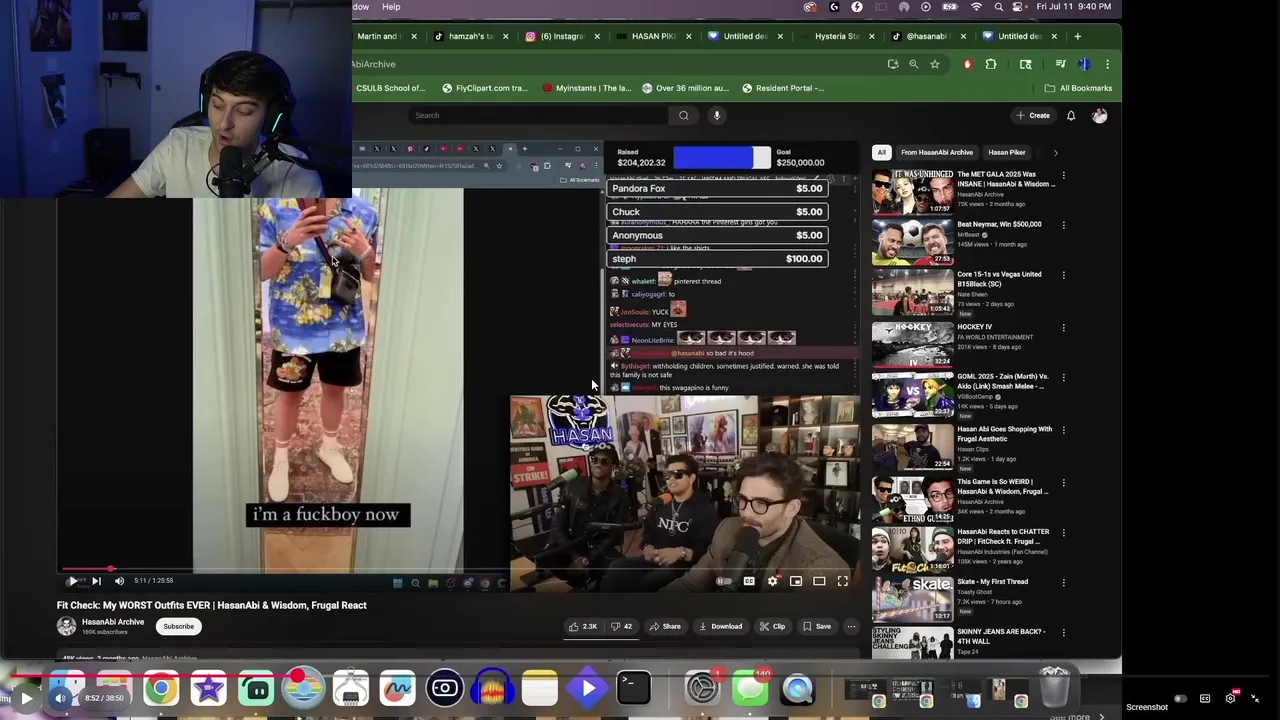The image size is (1280, 720).
Task: Open HOCKEY IV video thumbnail
Action: point(913,344)
